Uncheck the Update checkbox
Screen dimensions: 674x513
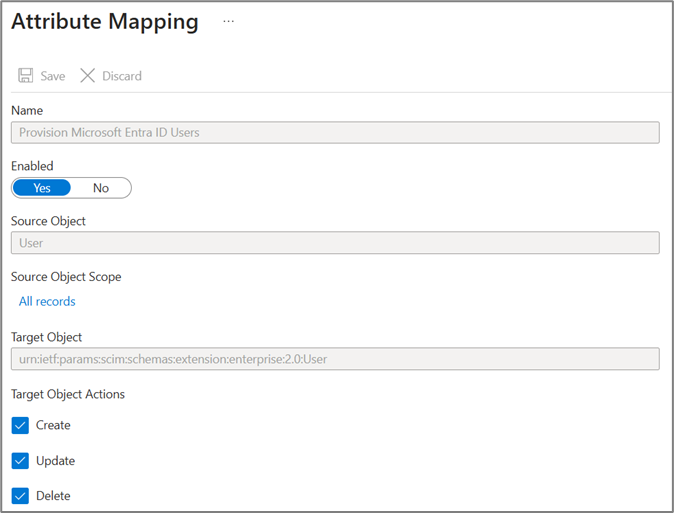point(20,461)
